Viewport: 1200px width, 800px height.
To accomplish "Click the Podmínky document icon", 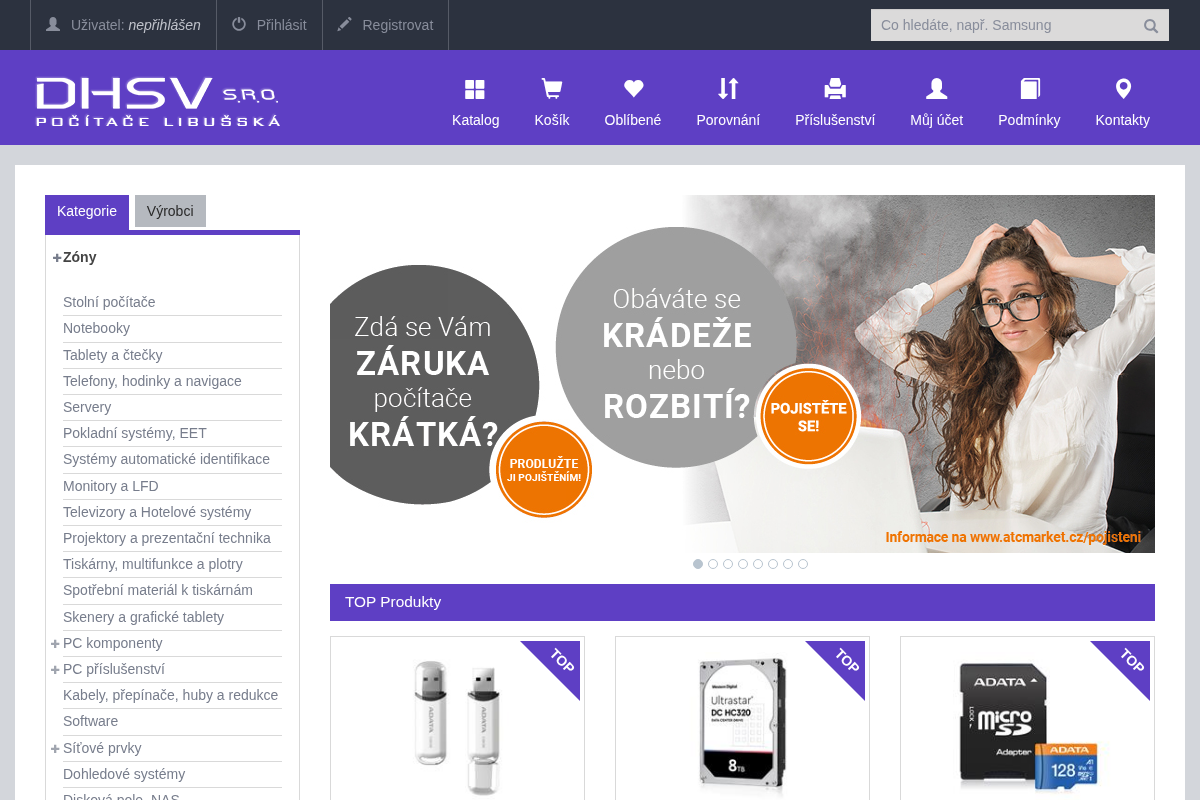I will tap(1030, 90).
